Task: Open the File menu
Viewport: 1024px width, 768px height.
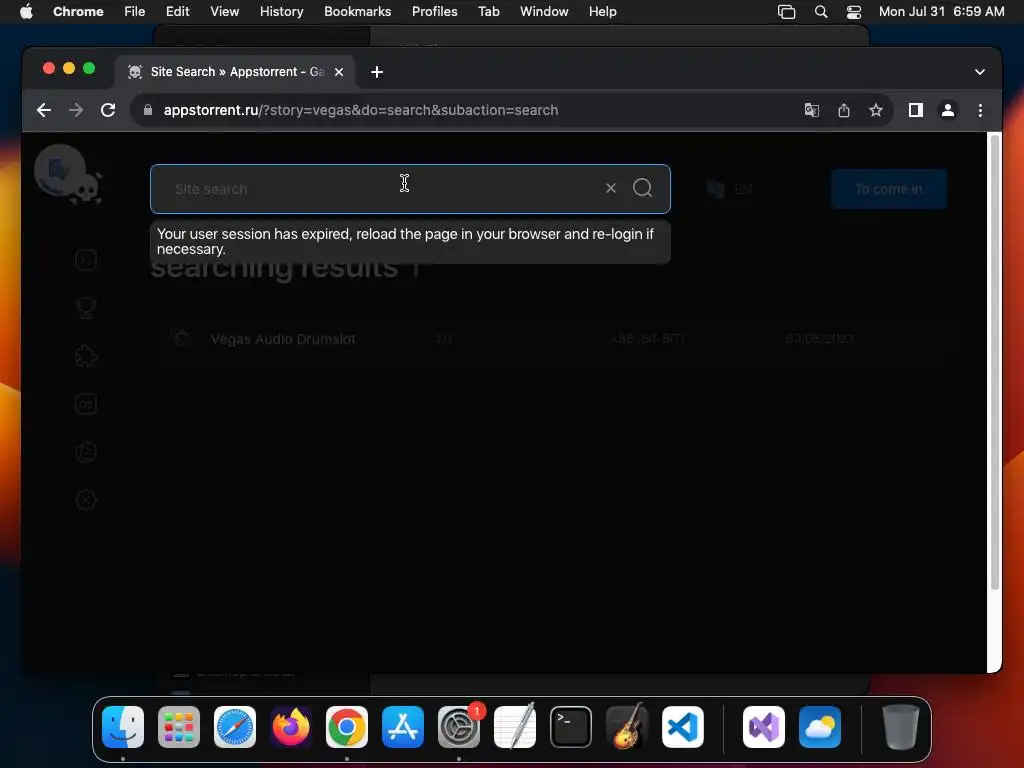Action: [135, 11]
